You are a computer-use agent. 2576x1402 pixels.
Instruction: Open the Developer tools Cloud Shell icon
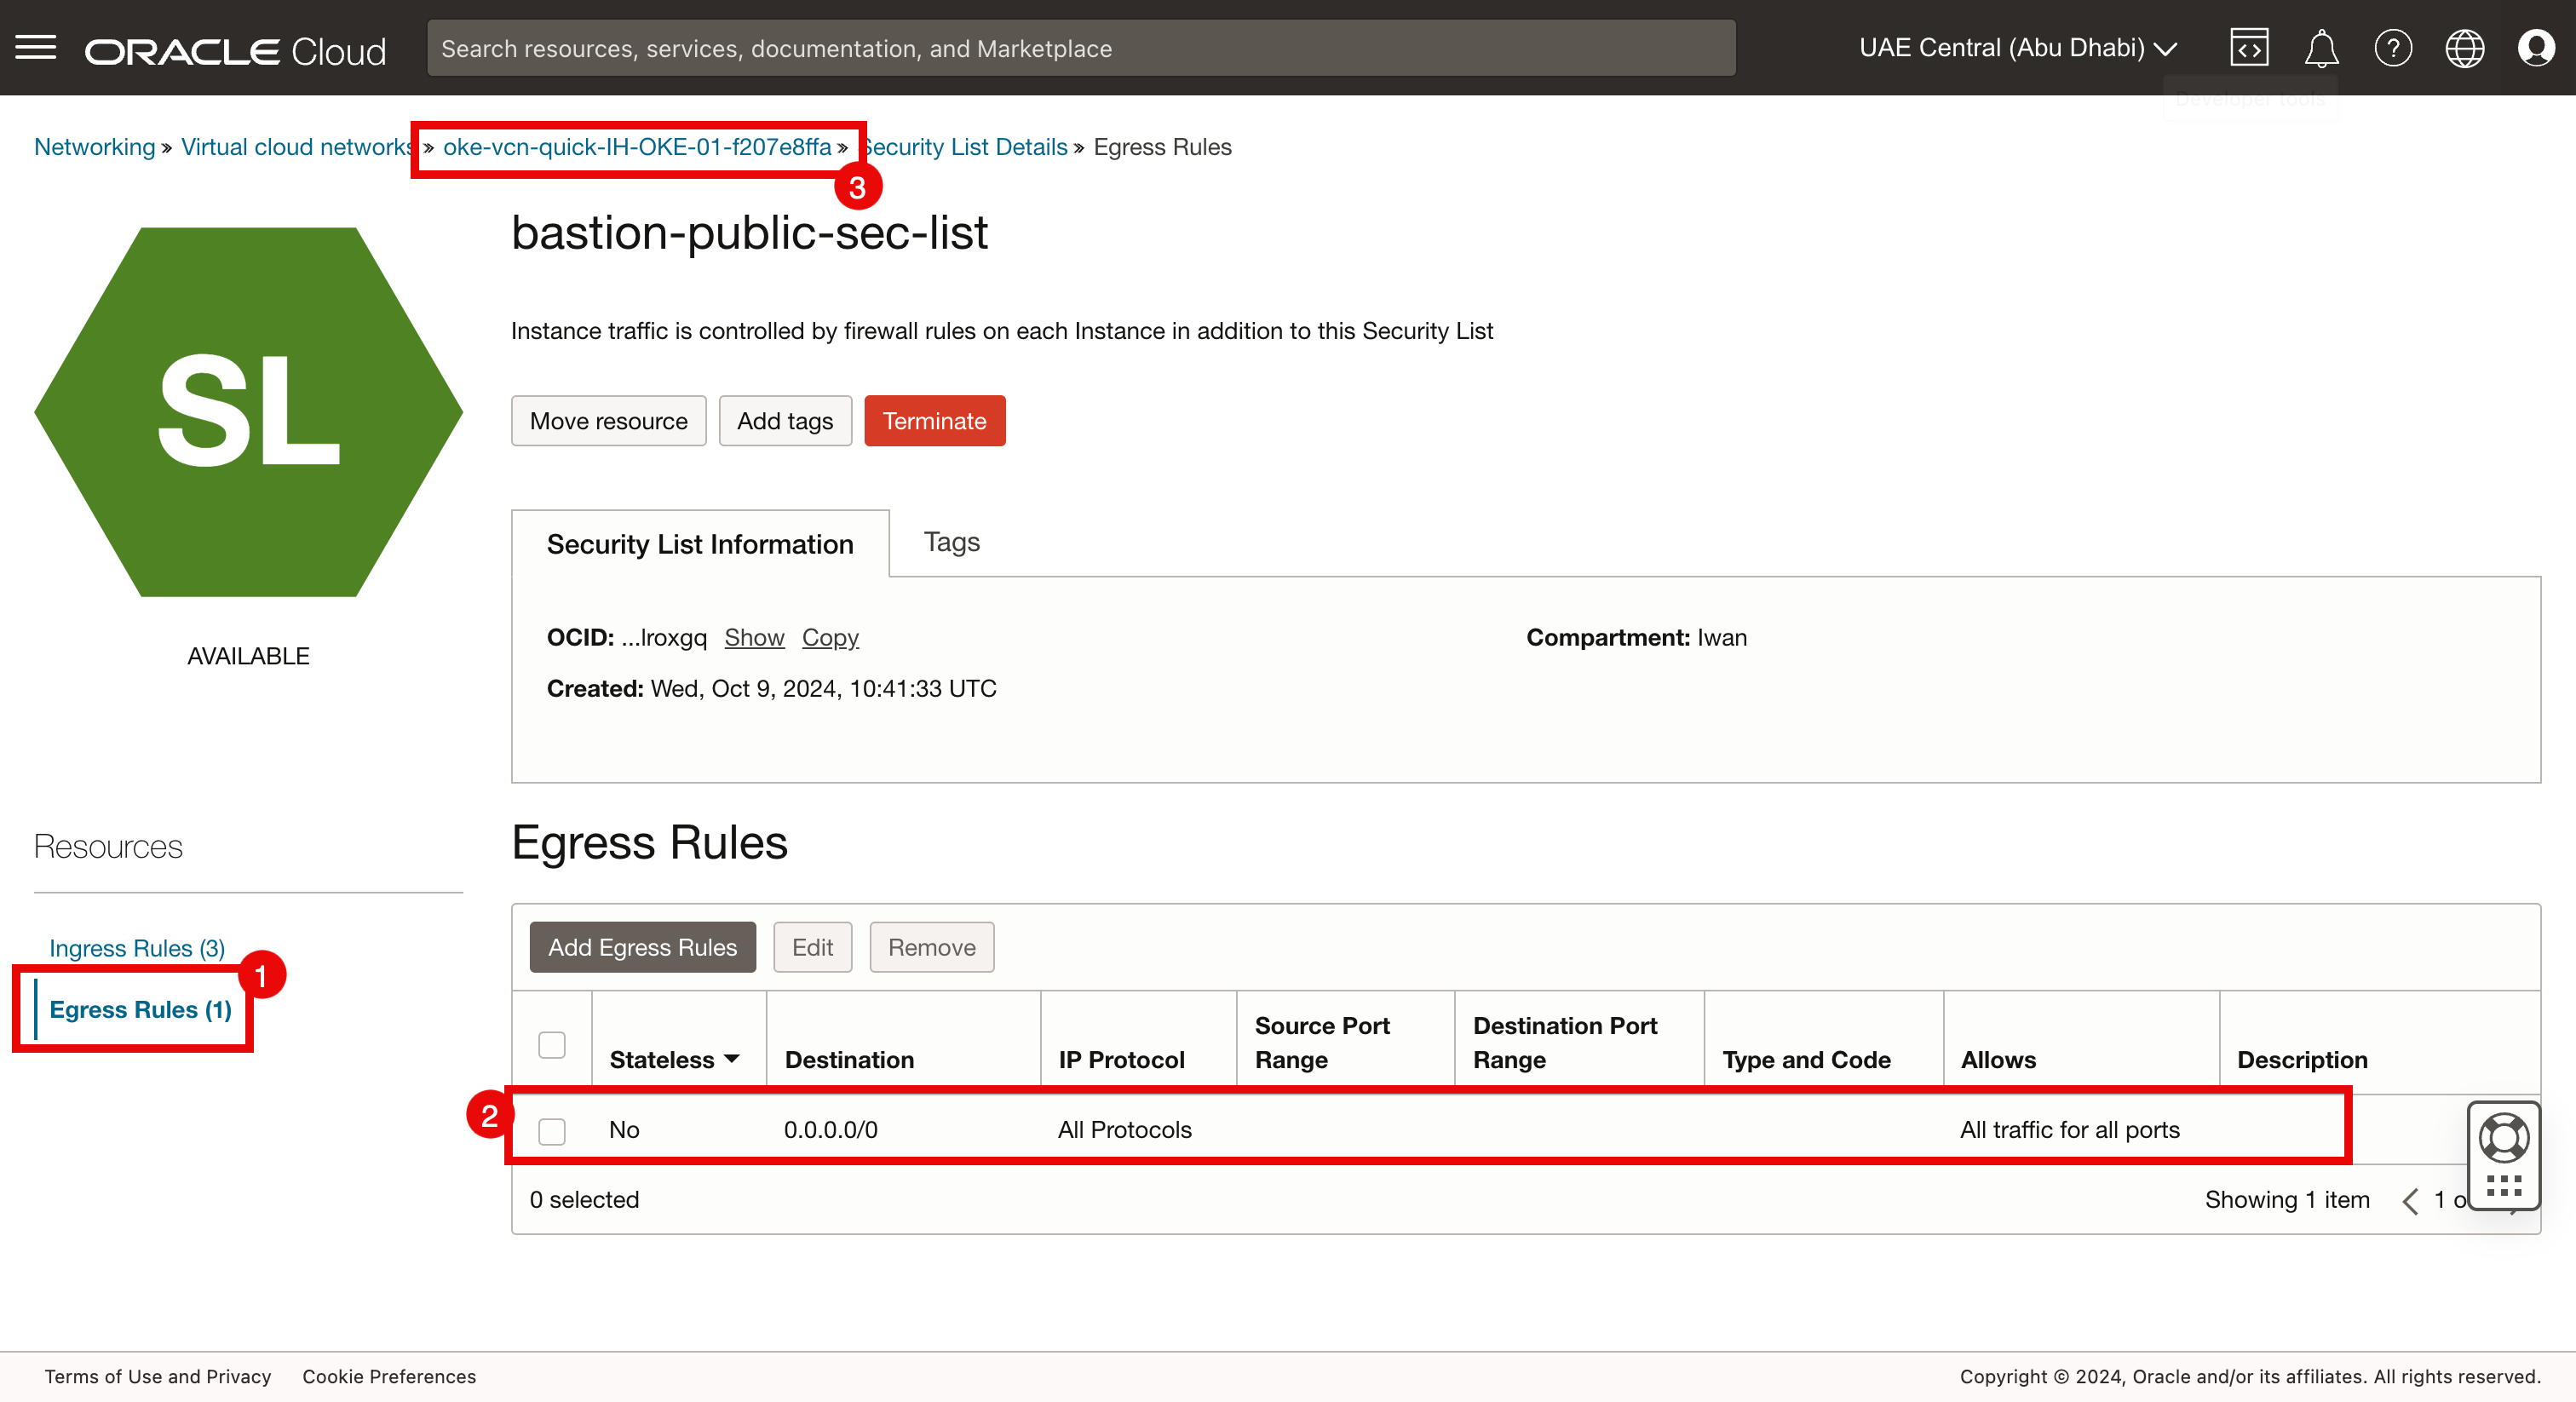[x=2248, y=47]
